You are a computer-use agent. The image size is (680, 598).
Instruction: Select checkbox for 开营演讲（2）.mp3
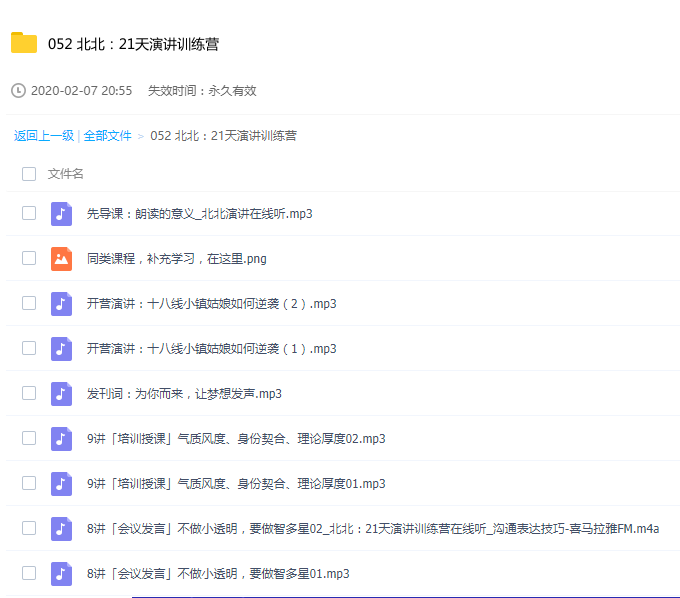29,303
